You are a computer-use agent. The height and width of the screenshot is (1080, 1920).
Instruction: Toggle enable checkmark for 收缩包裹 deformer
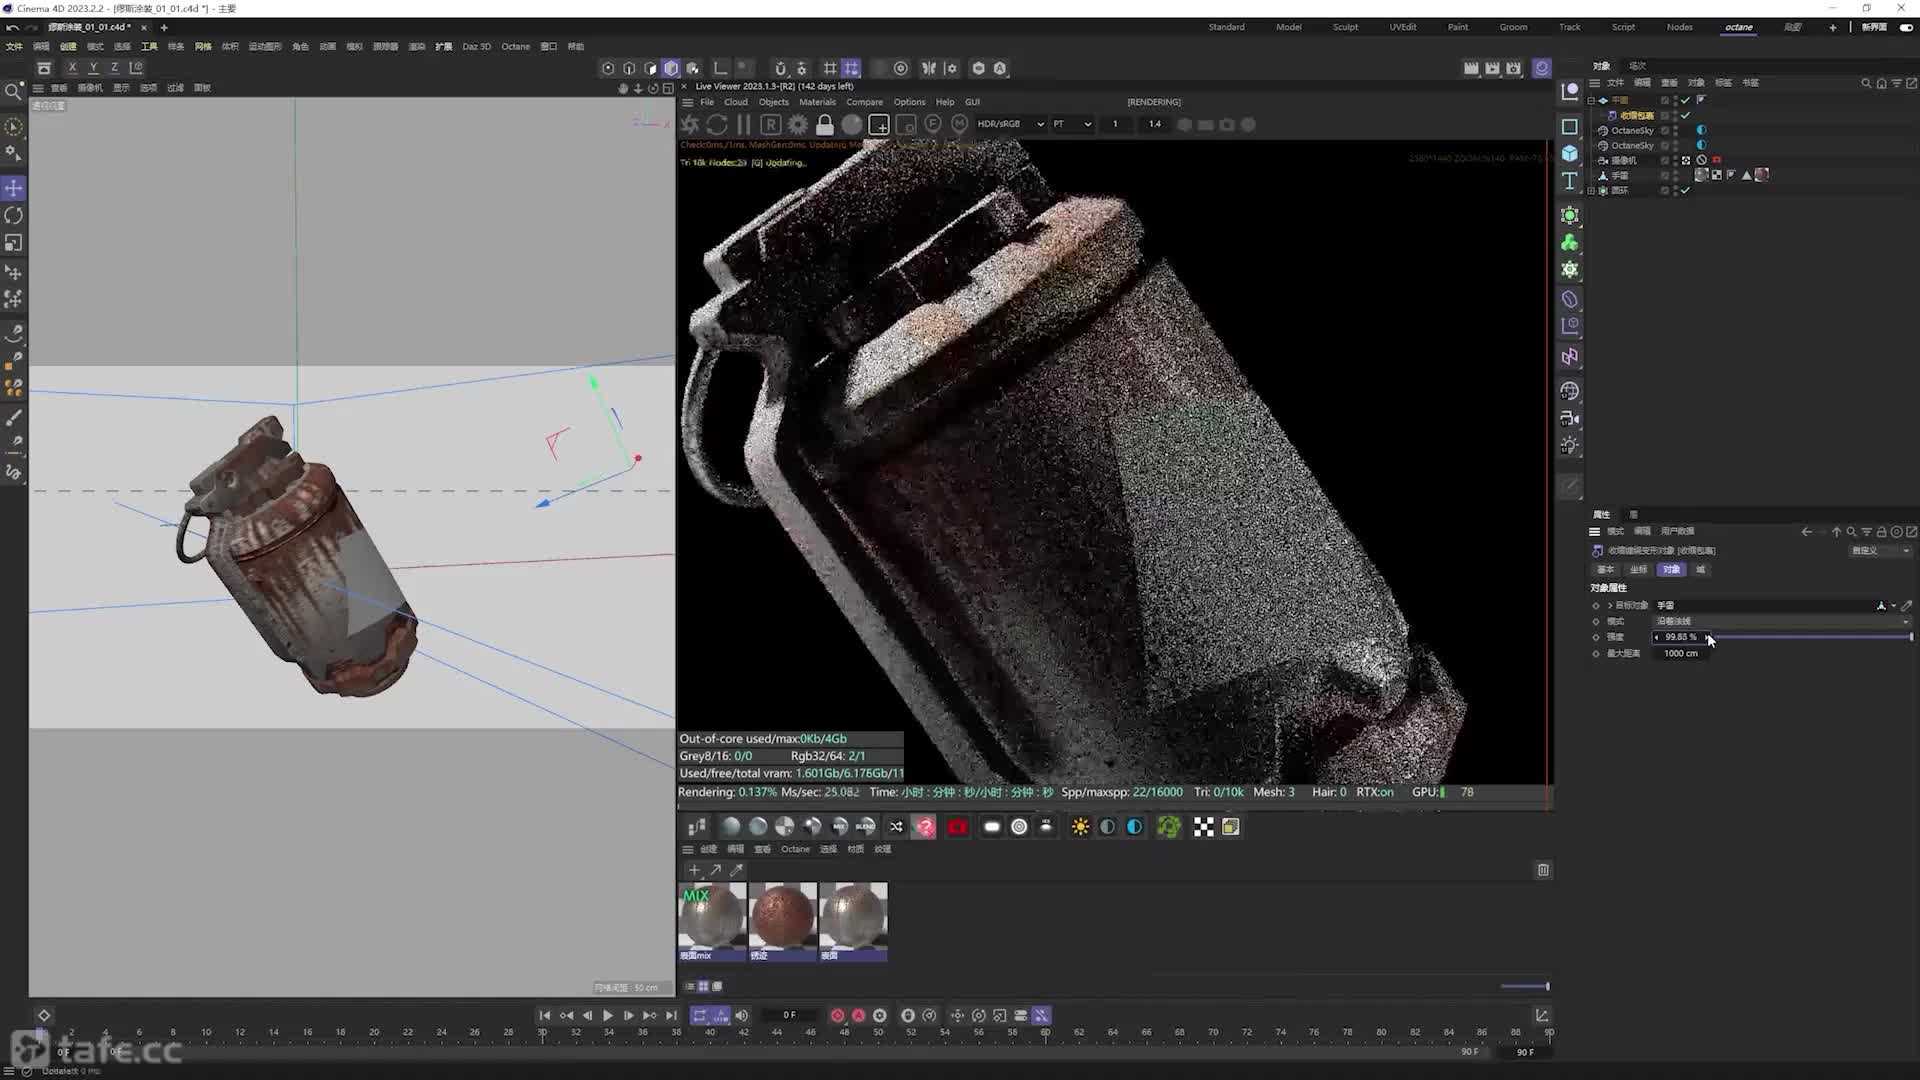click(1685, 115)
